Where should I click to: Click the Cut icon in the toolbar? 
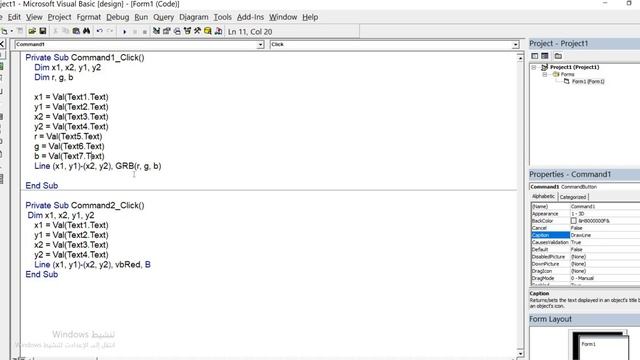click(x=56, y=31)
